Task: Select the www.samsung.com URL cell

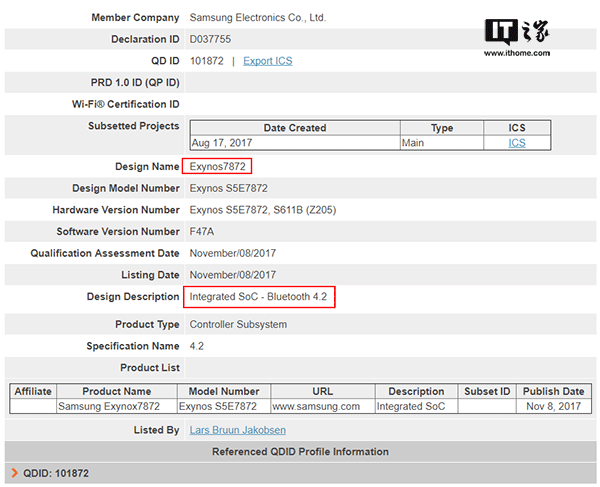Action: point(323,406)
